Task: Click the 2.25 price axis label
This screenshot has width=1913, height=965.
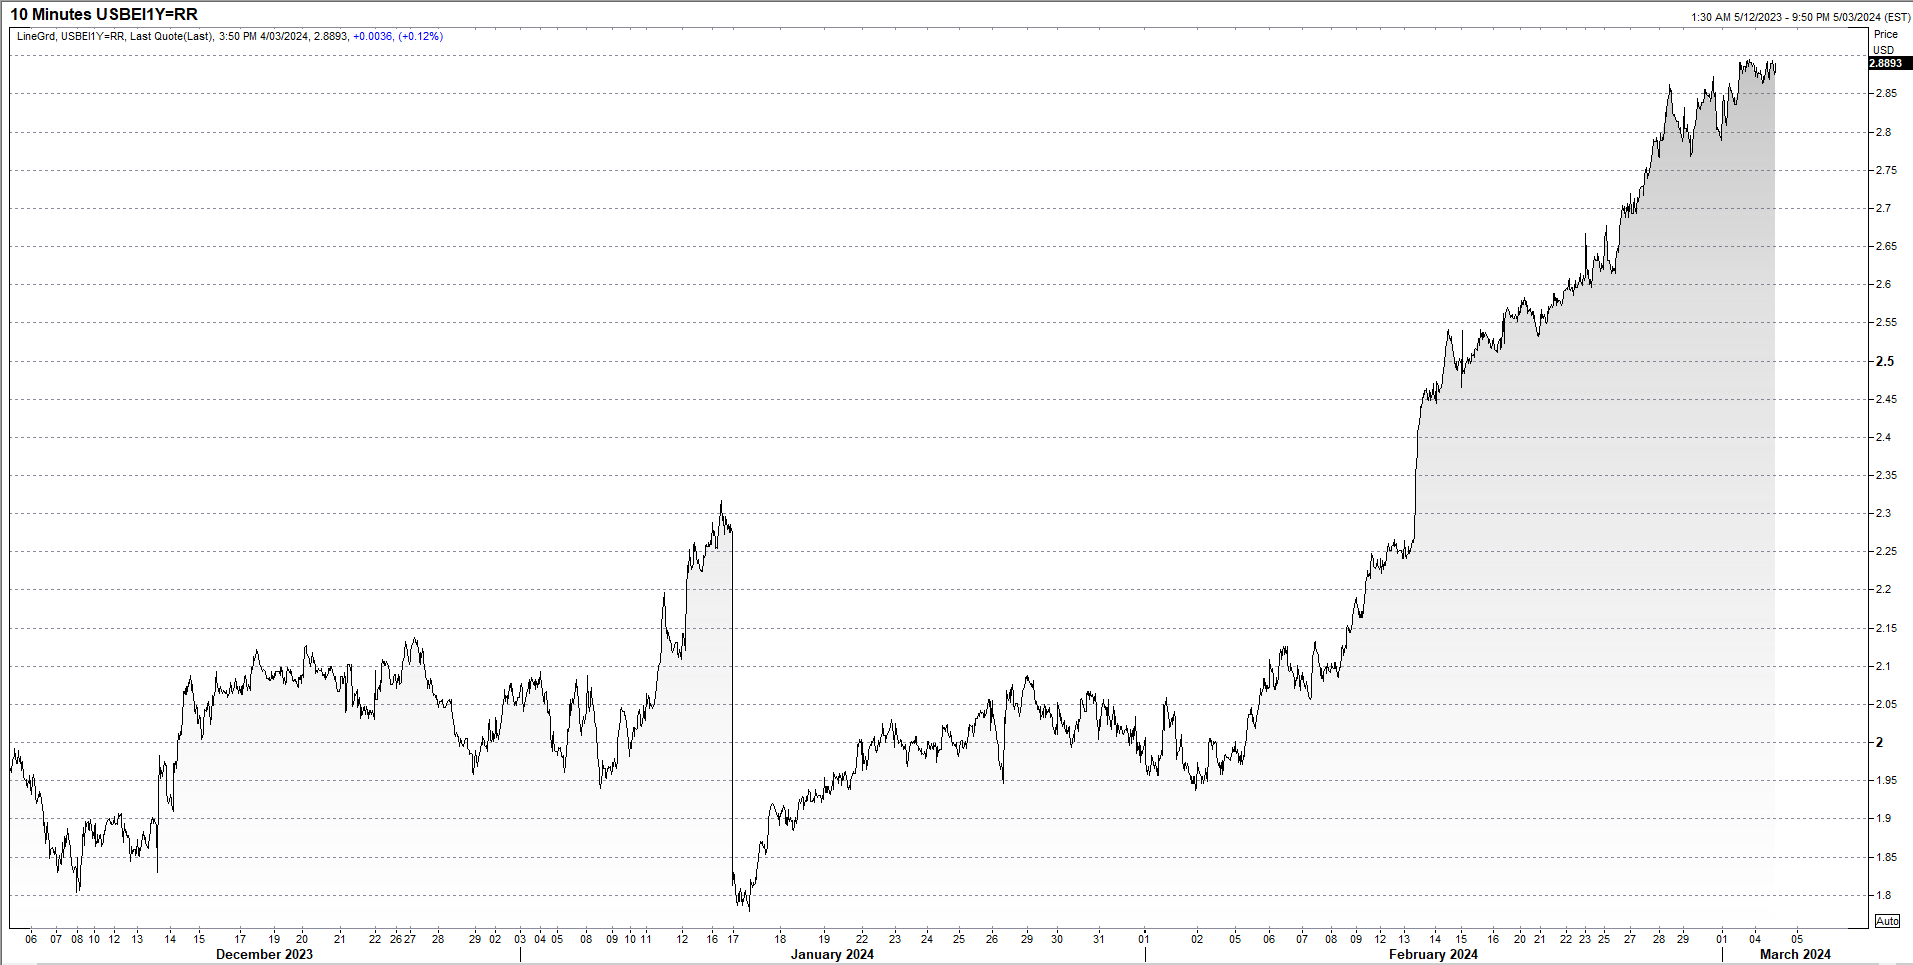Action: click(1886, 551)
